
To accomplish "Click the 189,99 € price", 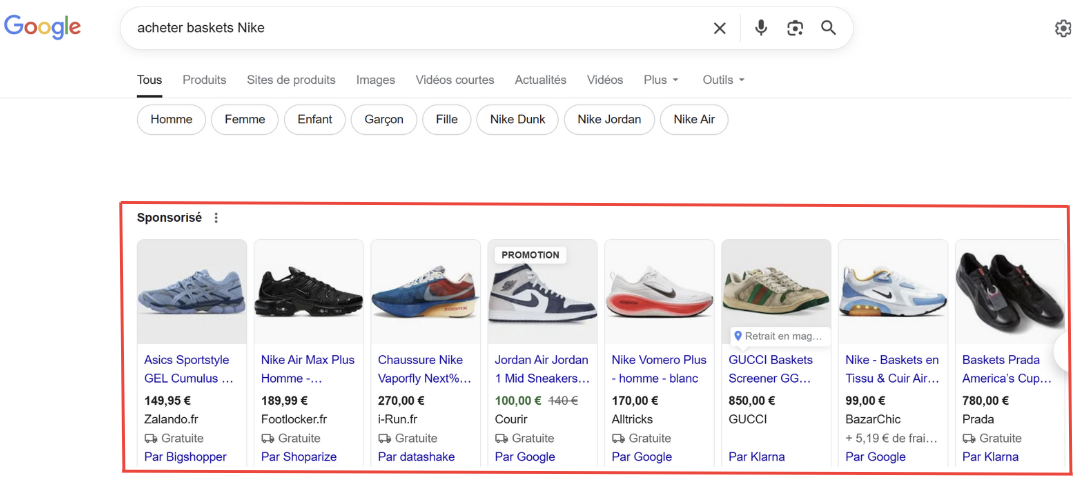I will [x=285, y=400].
